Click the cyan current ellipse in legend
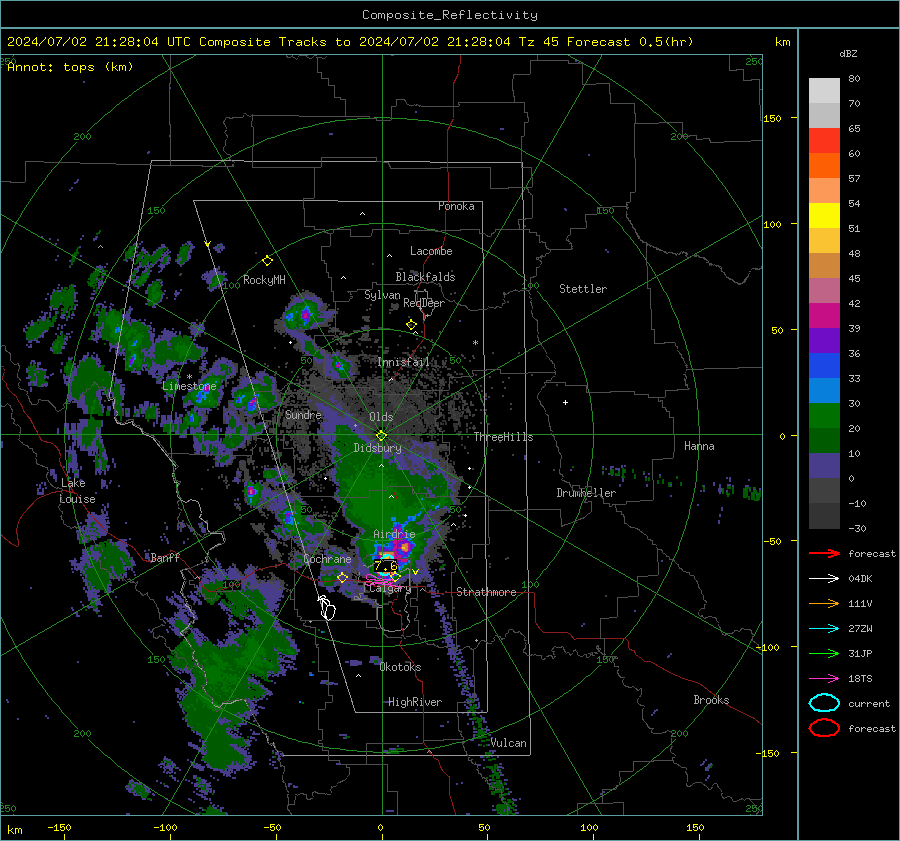This screenshot has width=900, height=841. tap(824, 703)
